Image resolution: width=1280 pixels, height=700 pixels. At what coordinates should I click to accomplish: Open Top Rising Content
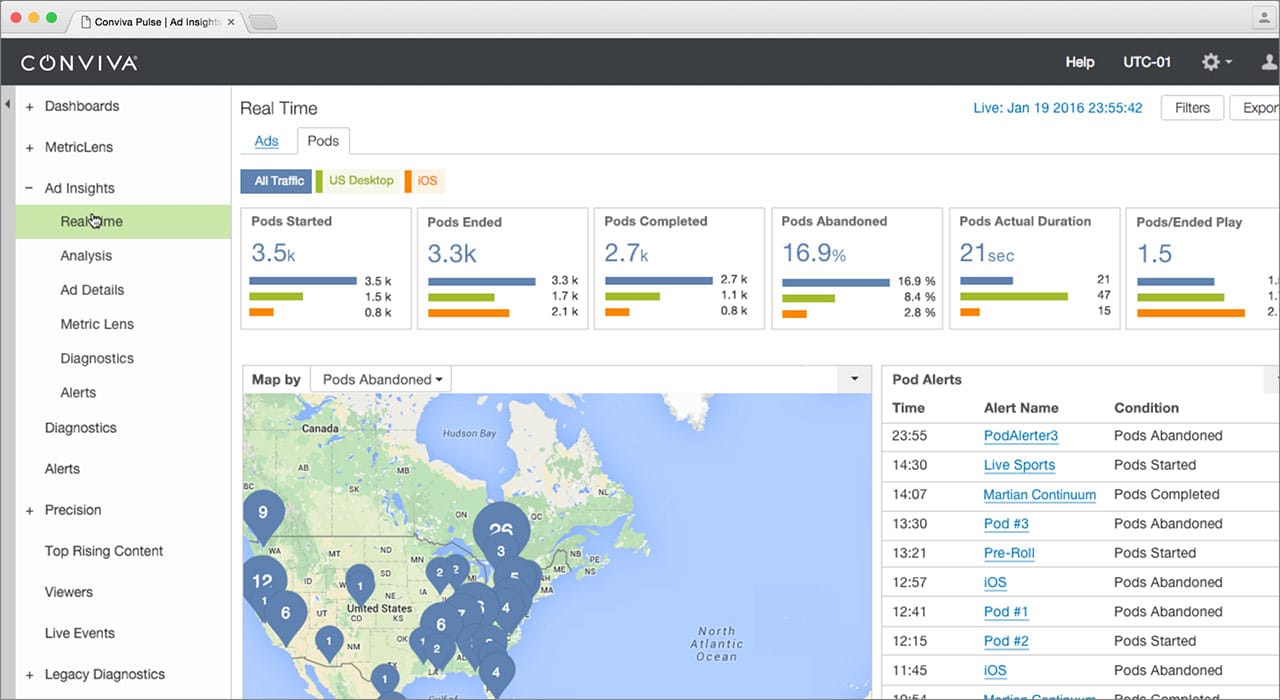click(104, 551)
